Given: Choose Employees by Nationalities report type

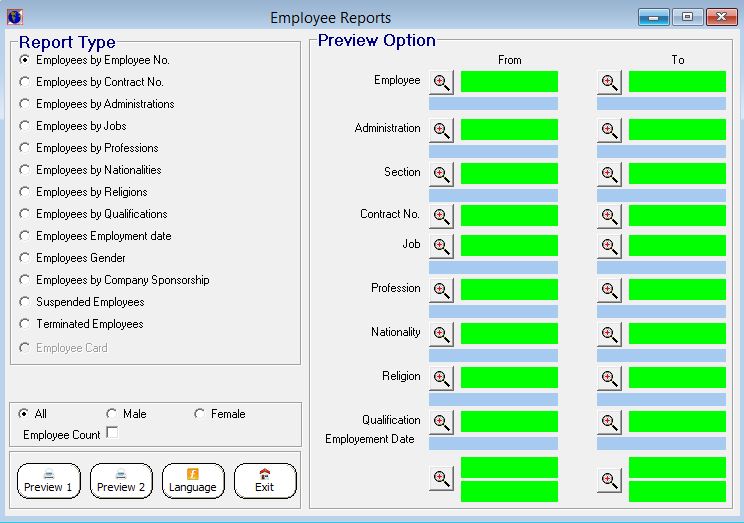Looking at the screenshot, I should coord(25,170).
